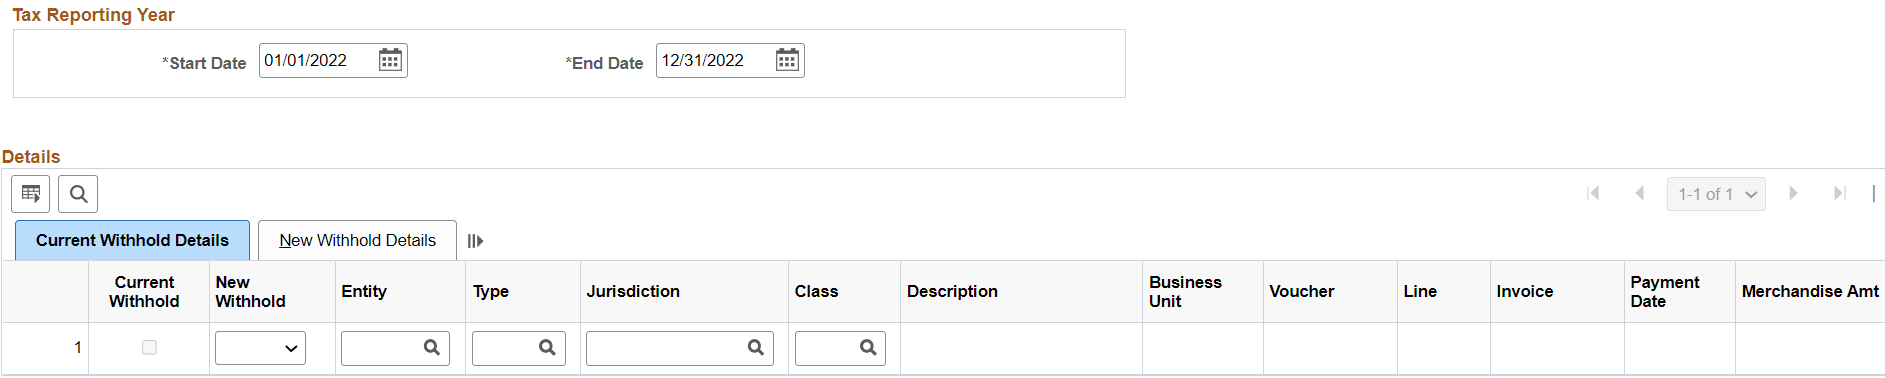
Task: Click the Show all columns icon beside tabs
Action: point(475,241)
